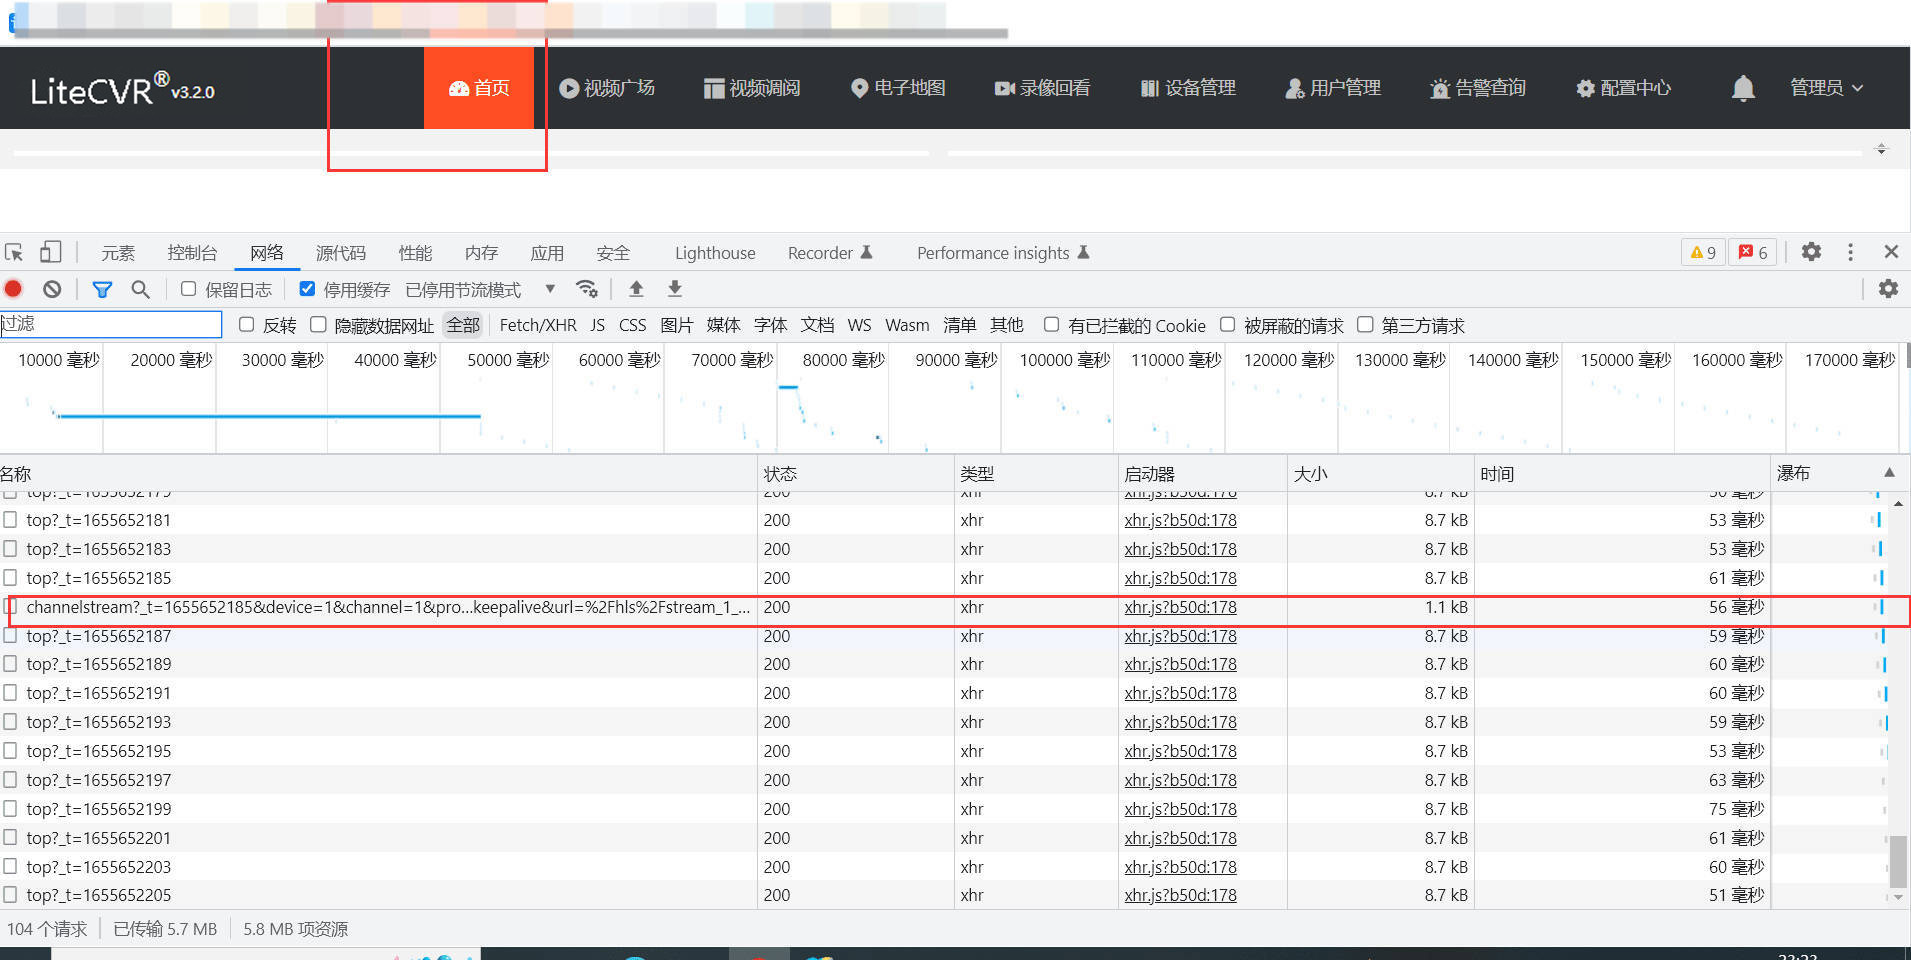Select the 全部 filter type
1911x960 pixels.
(x=463, y=325)
